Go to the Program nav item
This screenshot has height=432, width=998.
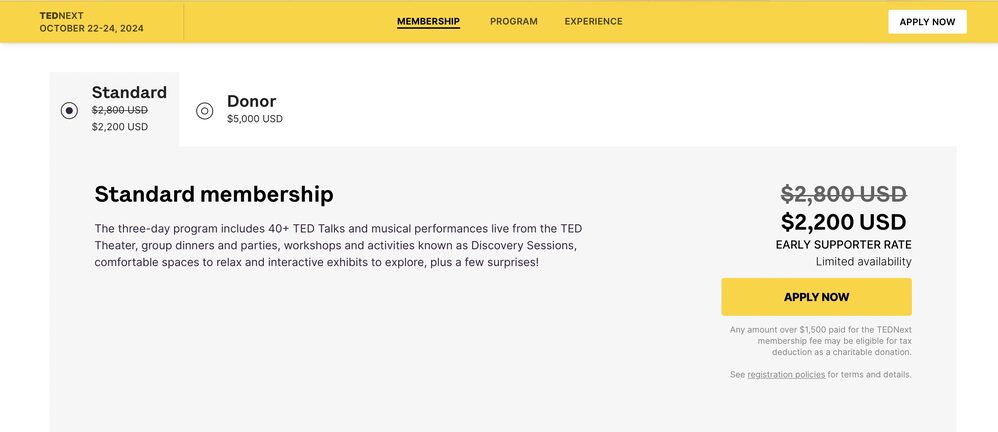513,21
